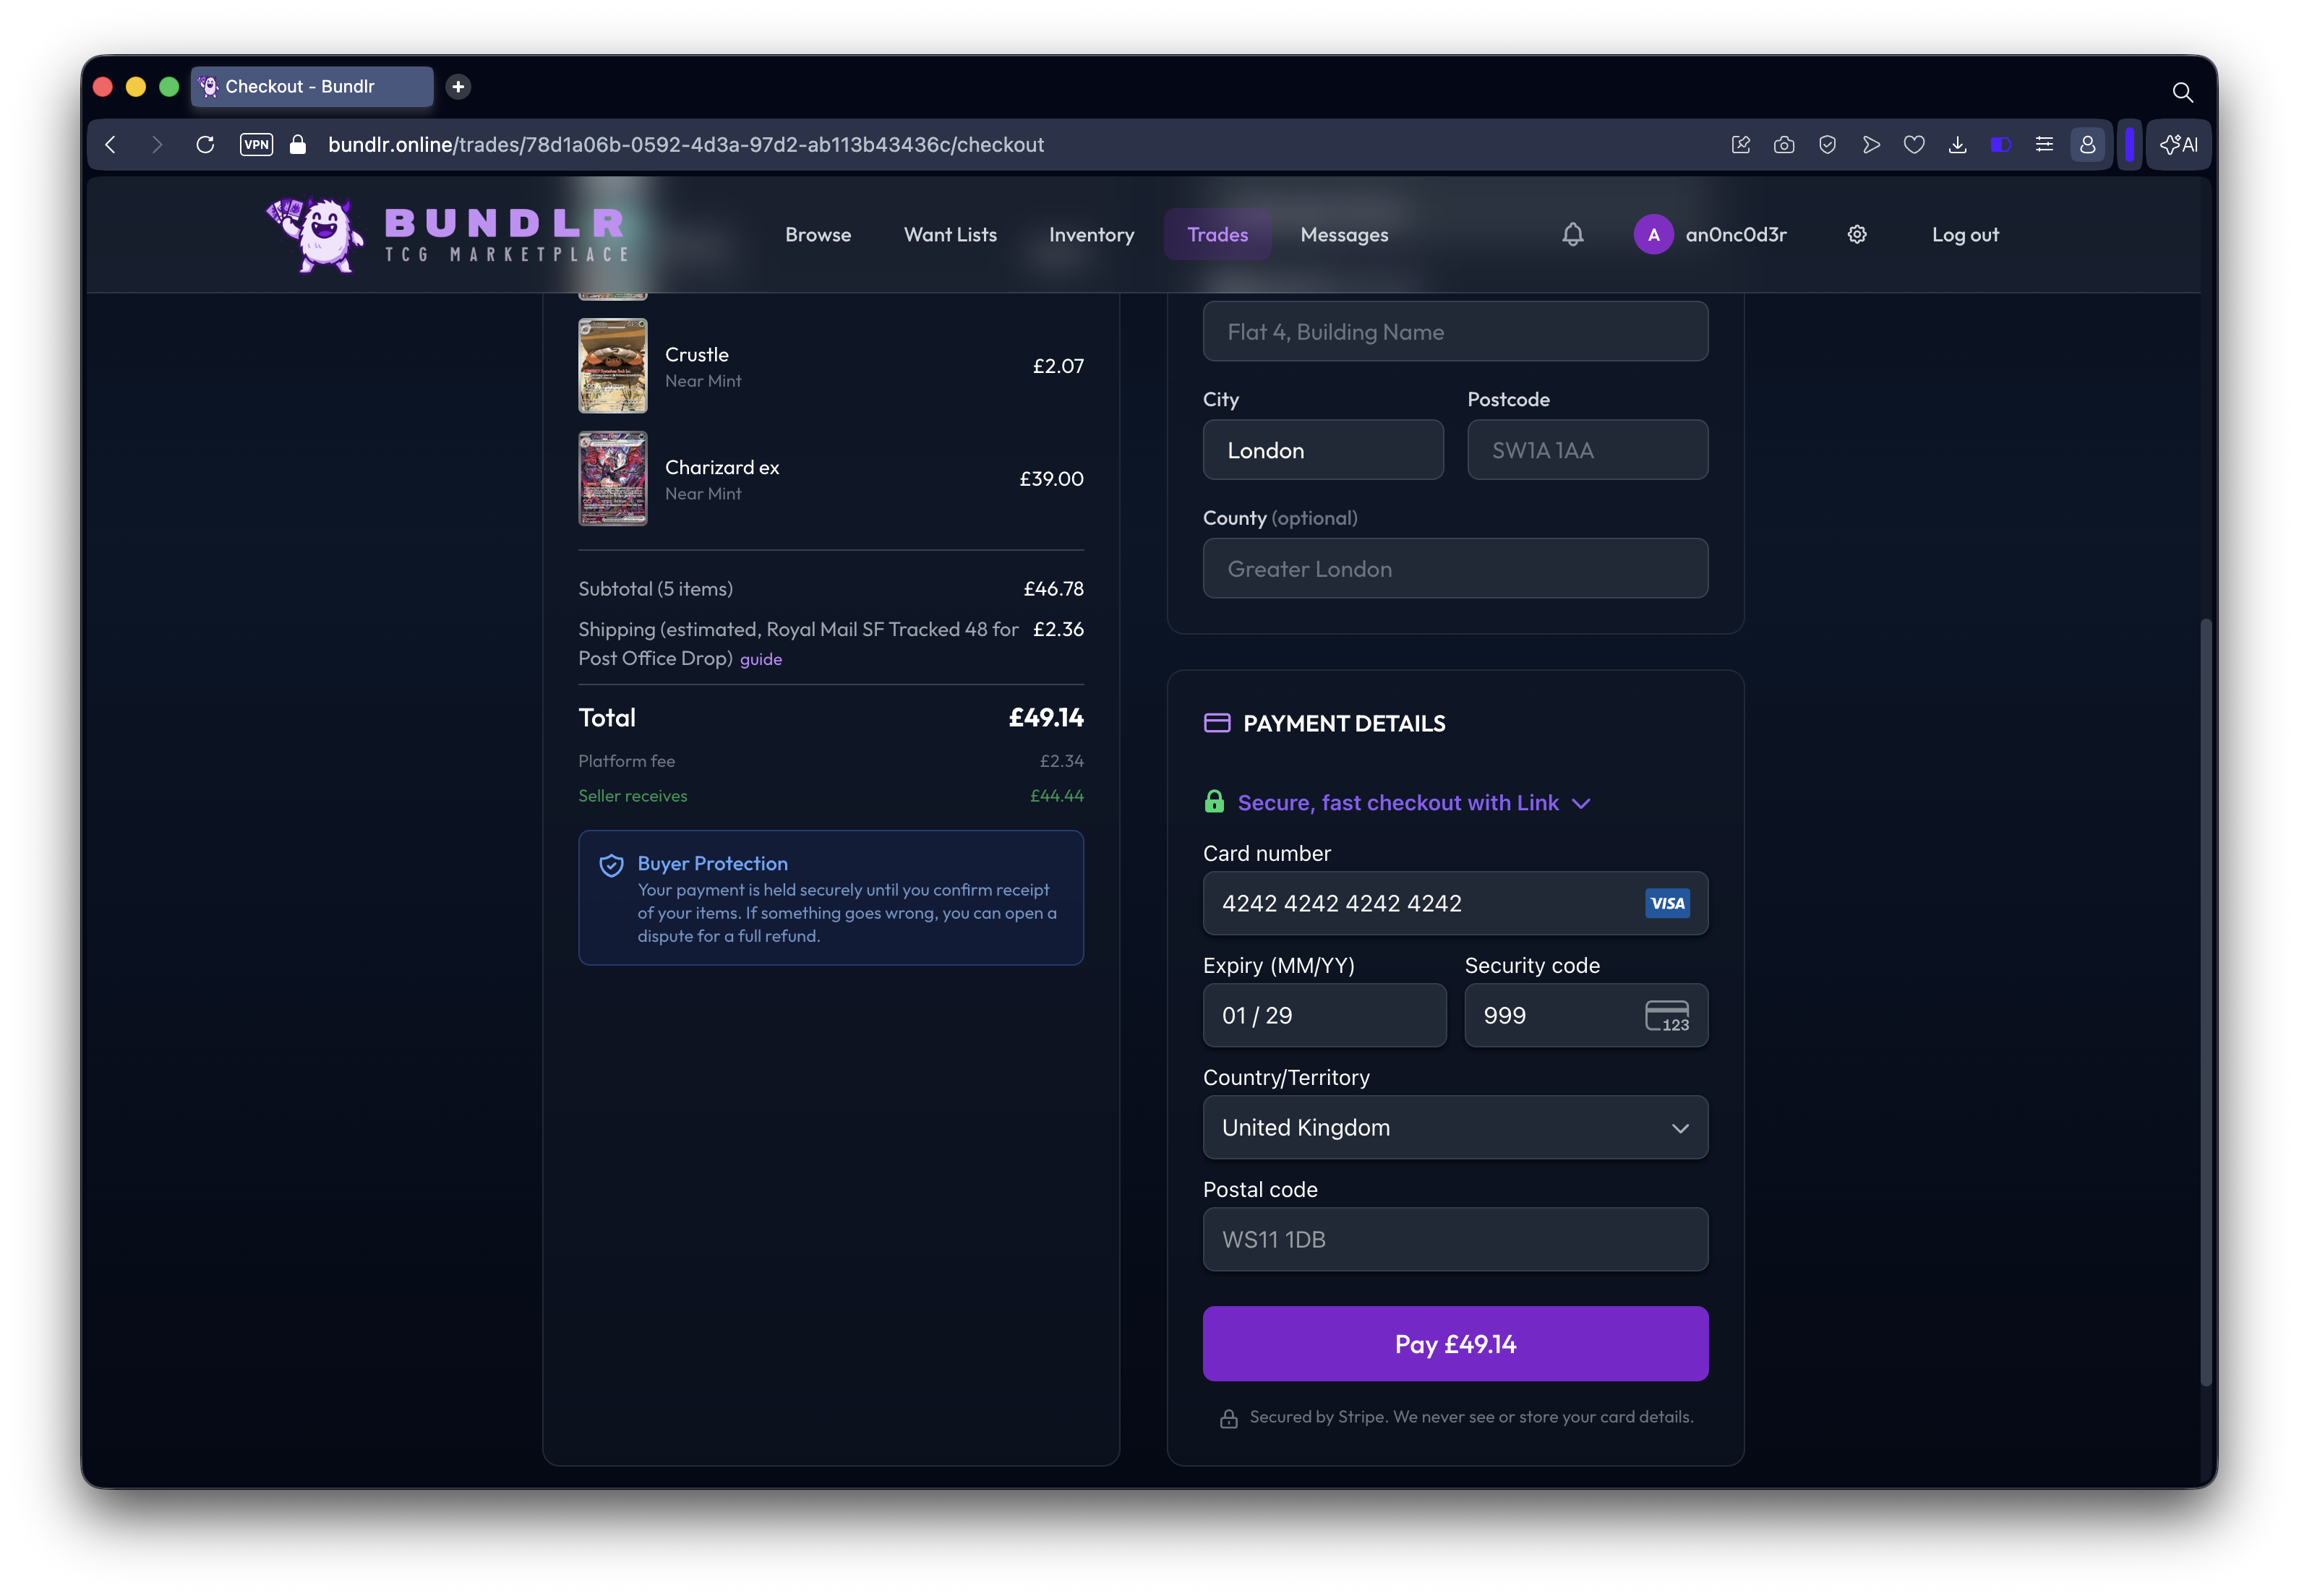Focus the Expiry 01 / 29 field
The image size is (2299, 1596).
(1324, 1015)
